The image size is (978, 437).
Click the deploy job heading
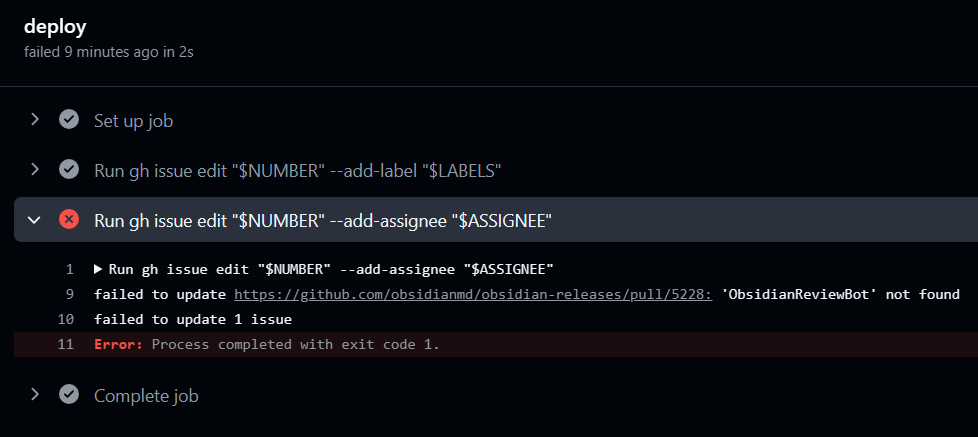[55, 27]
